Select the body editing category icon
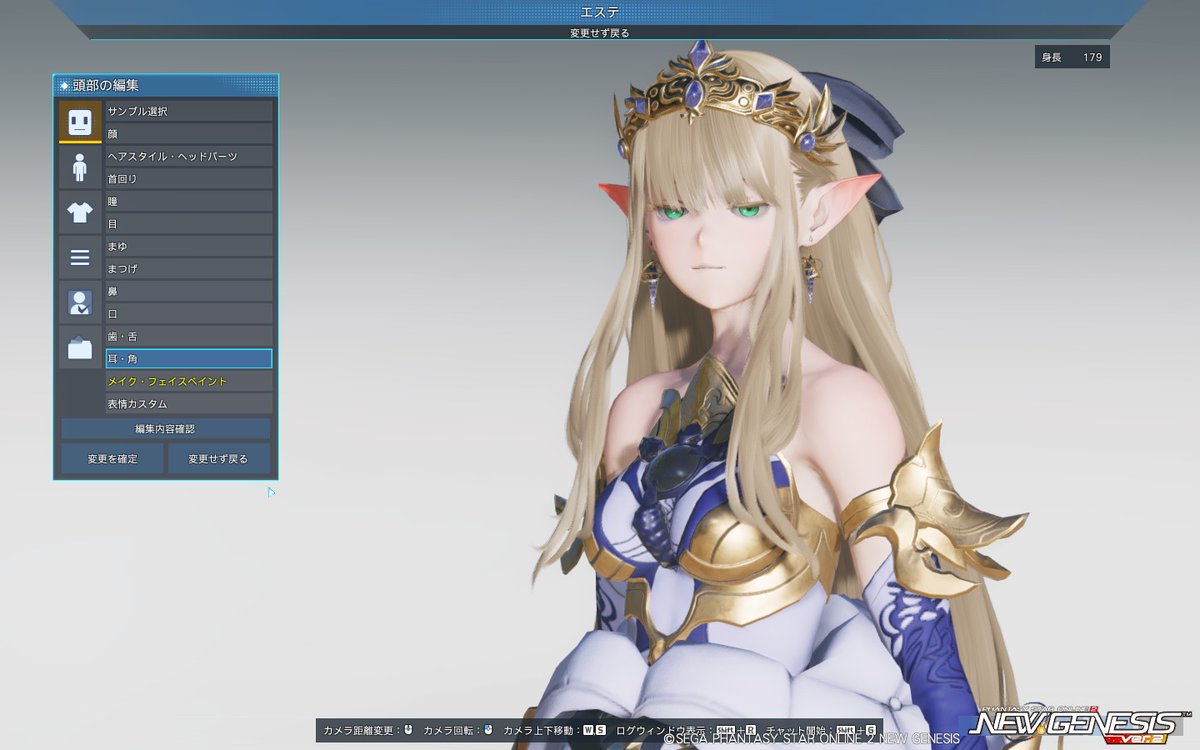This screenshot has height=750, width=1200. [x=80, y=167]
